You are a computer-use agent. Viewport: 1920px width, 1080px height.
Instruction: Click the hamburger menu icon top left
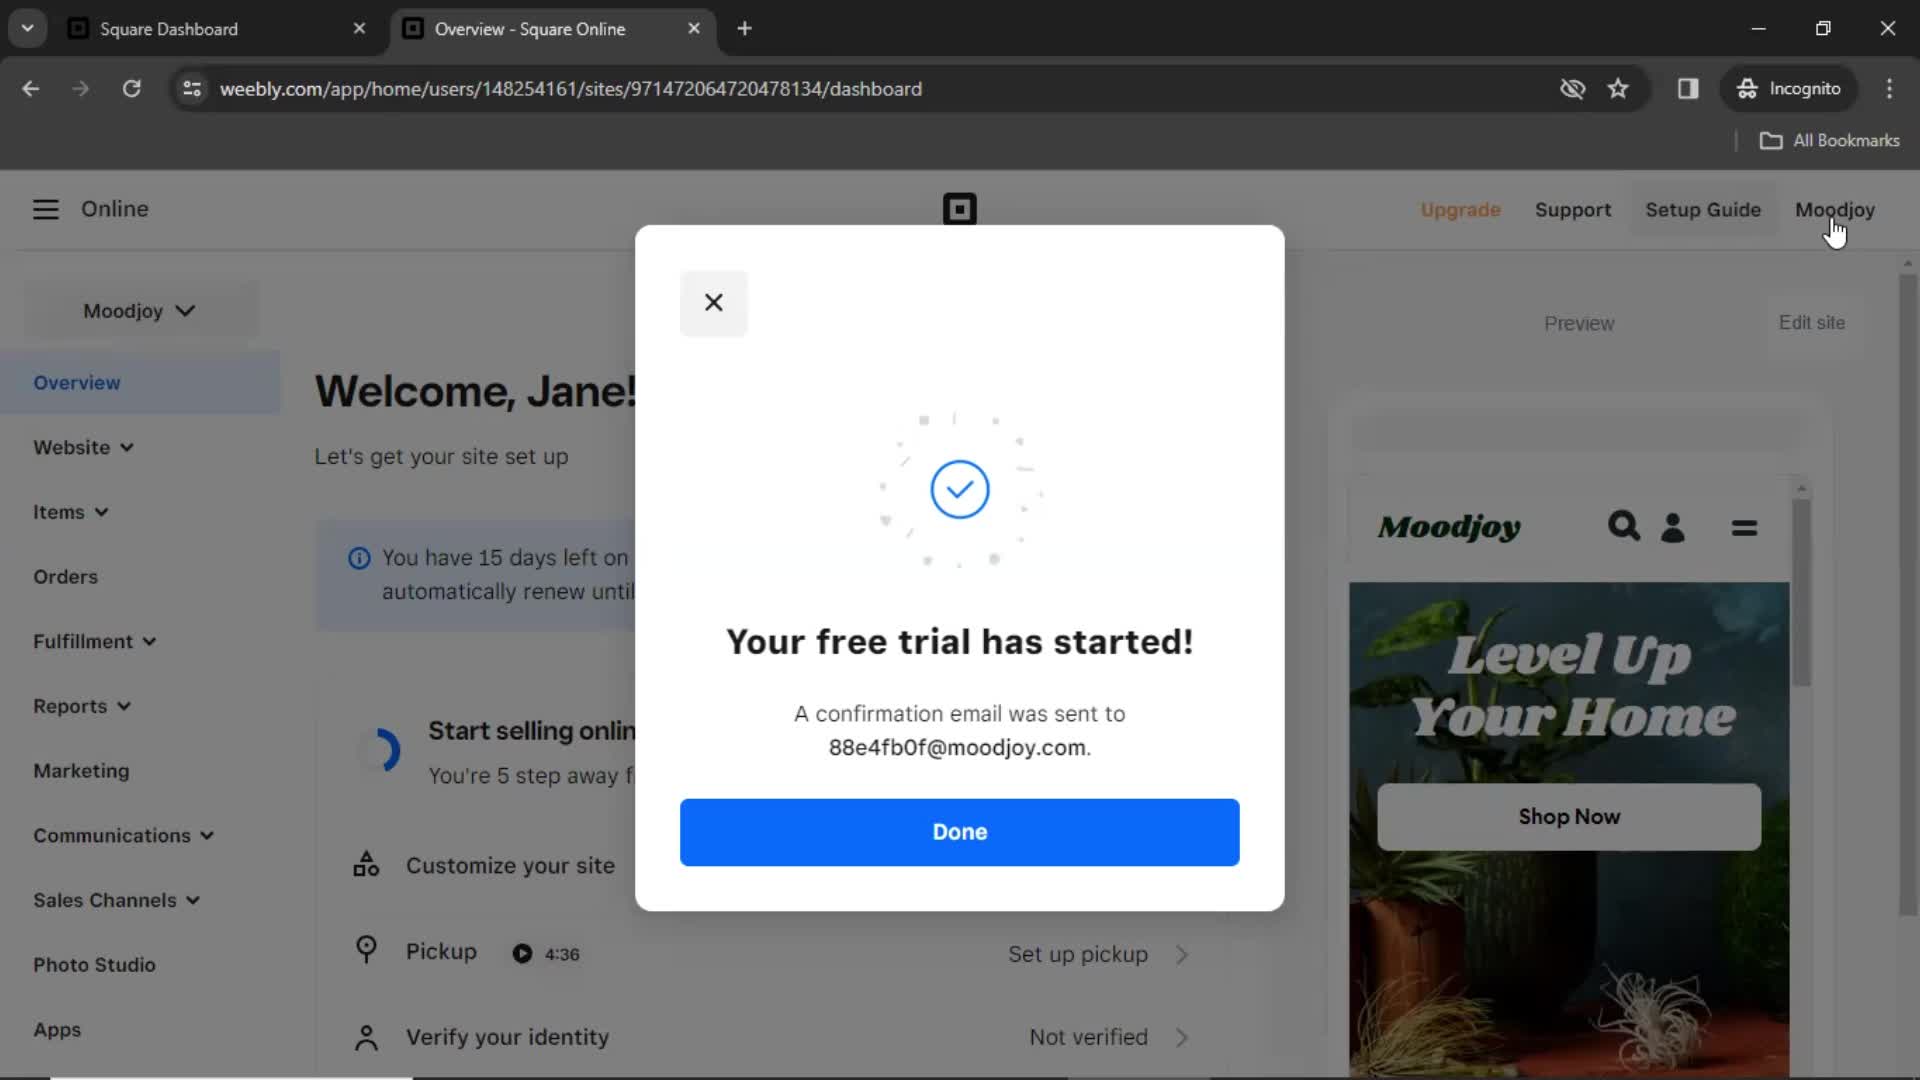pyautogui.click(x=45, y=208)
